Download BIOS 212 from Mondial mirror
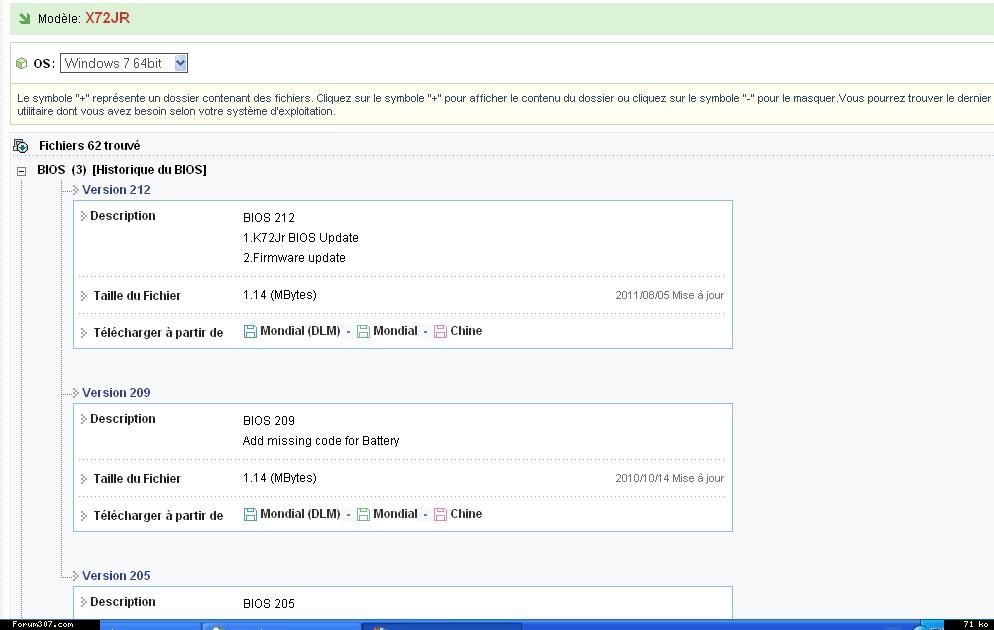 [395, 331]
